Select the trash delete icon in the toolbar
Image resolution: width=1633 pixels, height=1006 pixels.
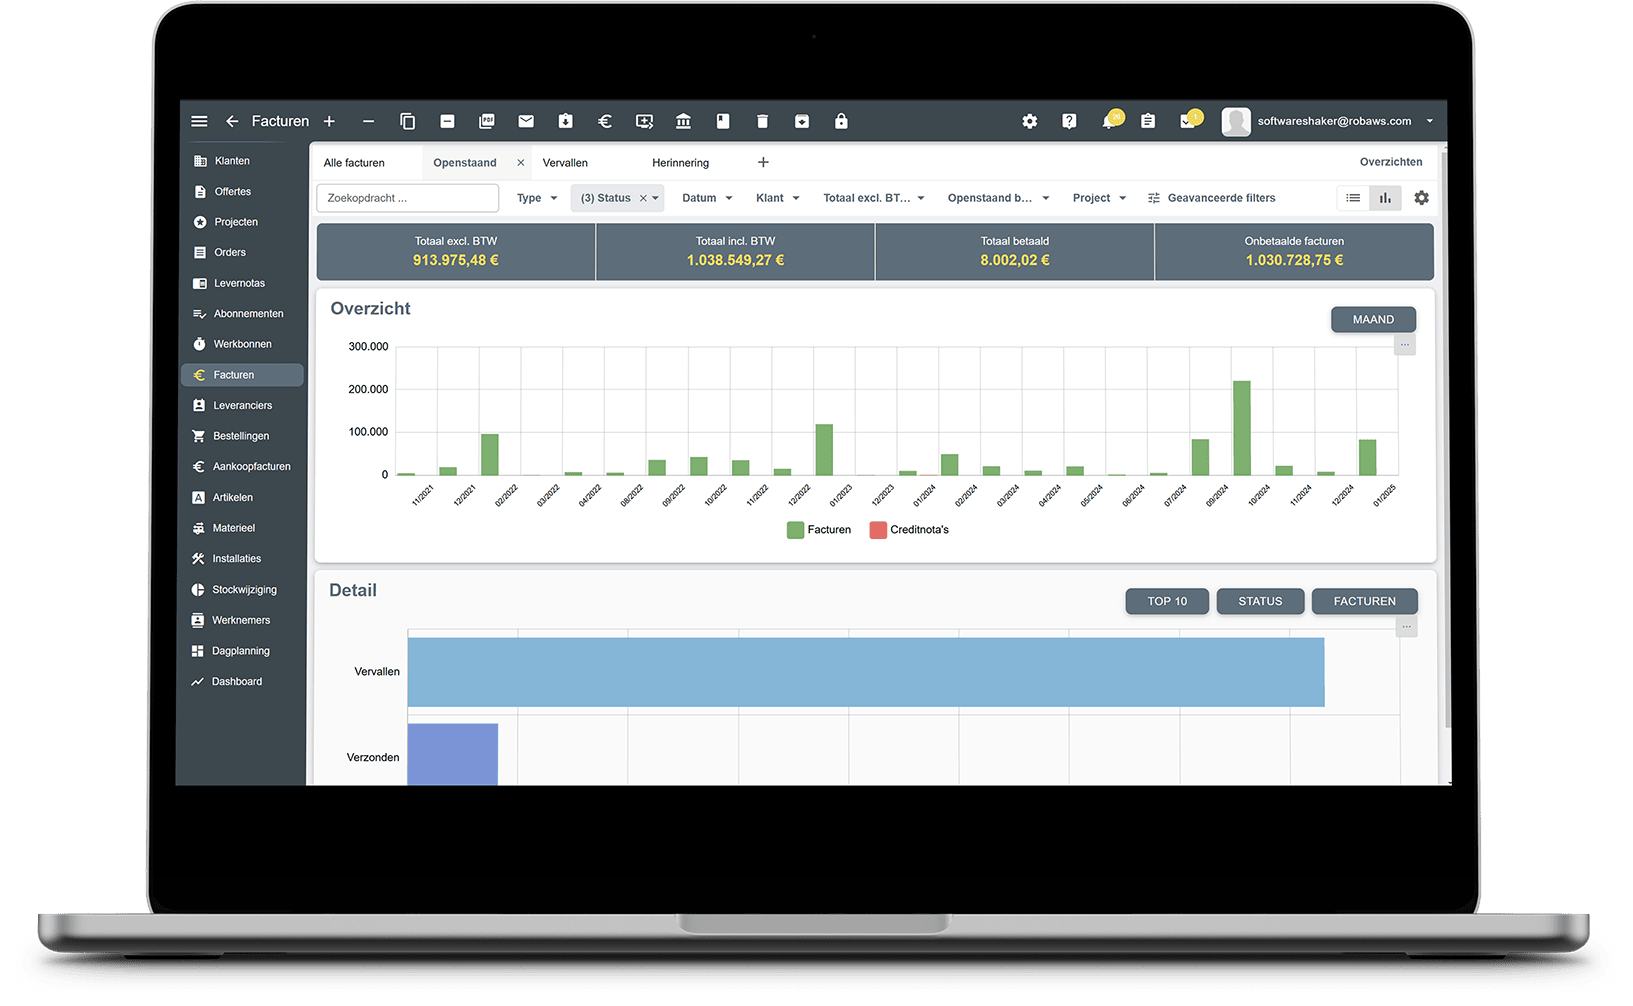[762, 121]
